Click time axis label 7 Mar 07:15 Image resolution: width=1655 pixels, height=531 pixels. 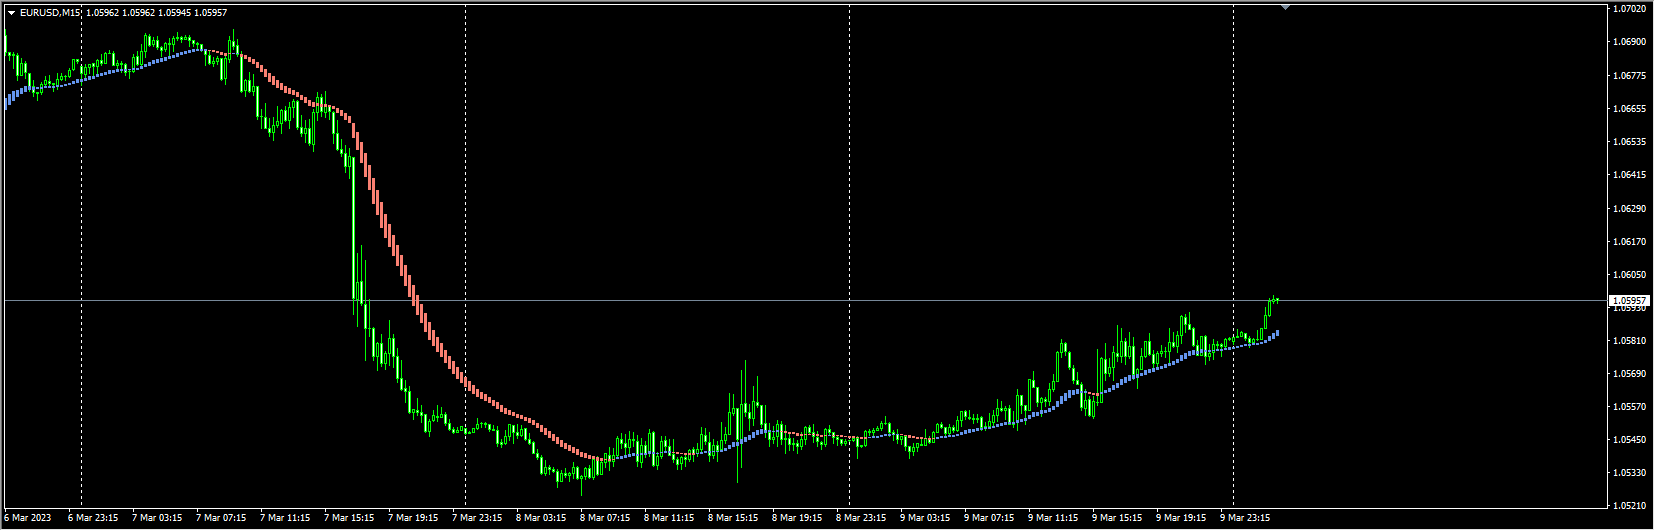(221, 518)
